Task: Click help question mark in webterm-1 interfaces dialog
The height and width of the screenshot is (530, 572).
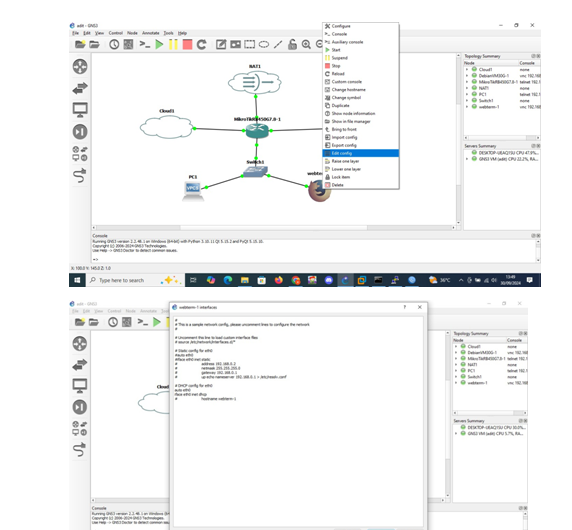Action: coord(405,307)
